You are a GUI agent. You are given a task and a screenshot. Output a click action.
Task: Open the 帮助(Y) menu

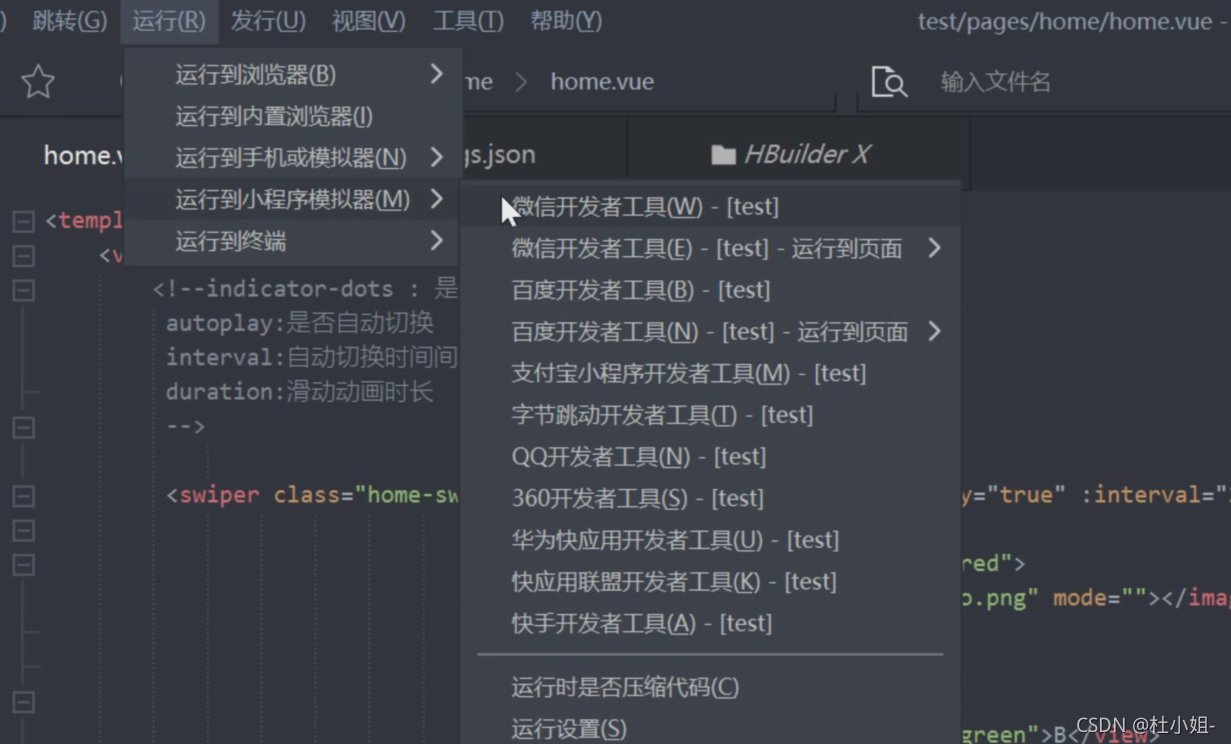566,20
